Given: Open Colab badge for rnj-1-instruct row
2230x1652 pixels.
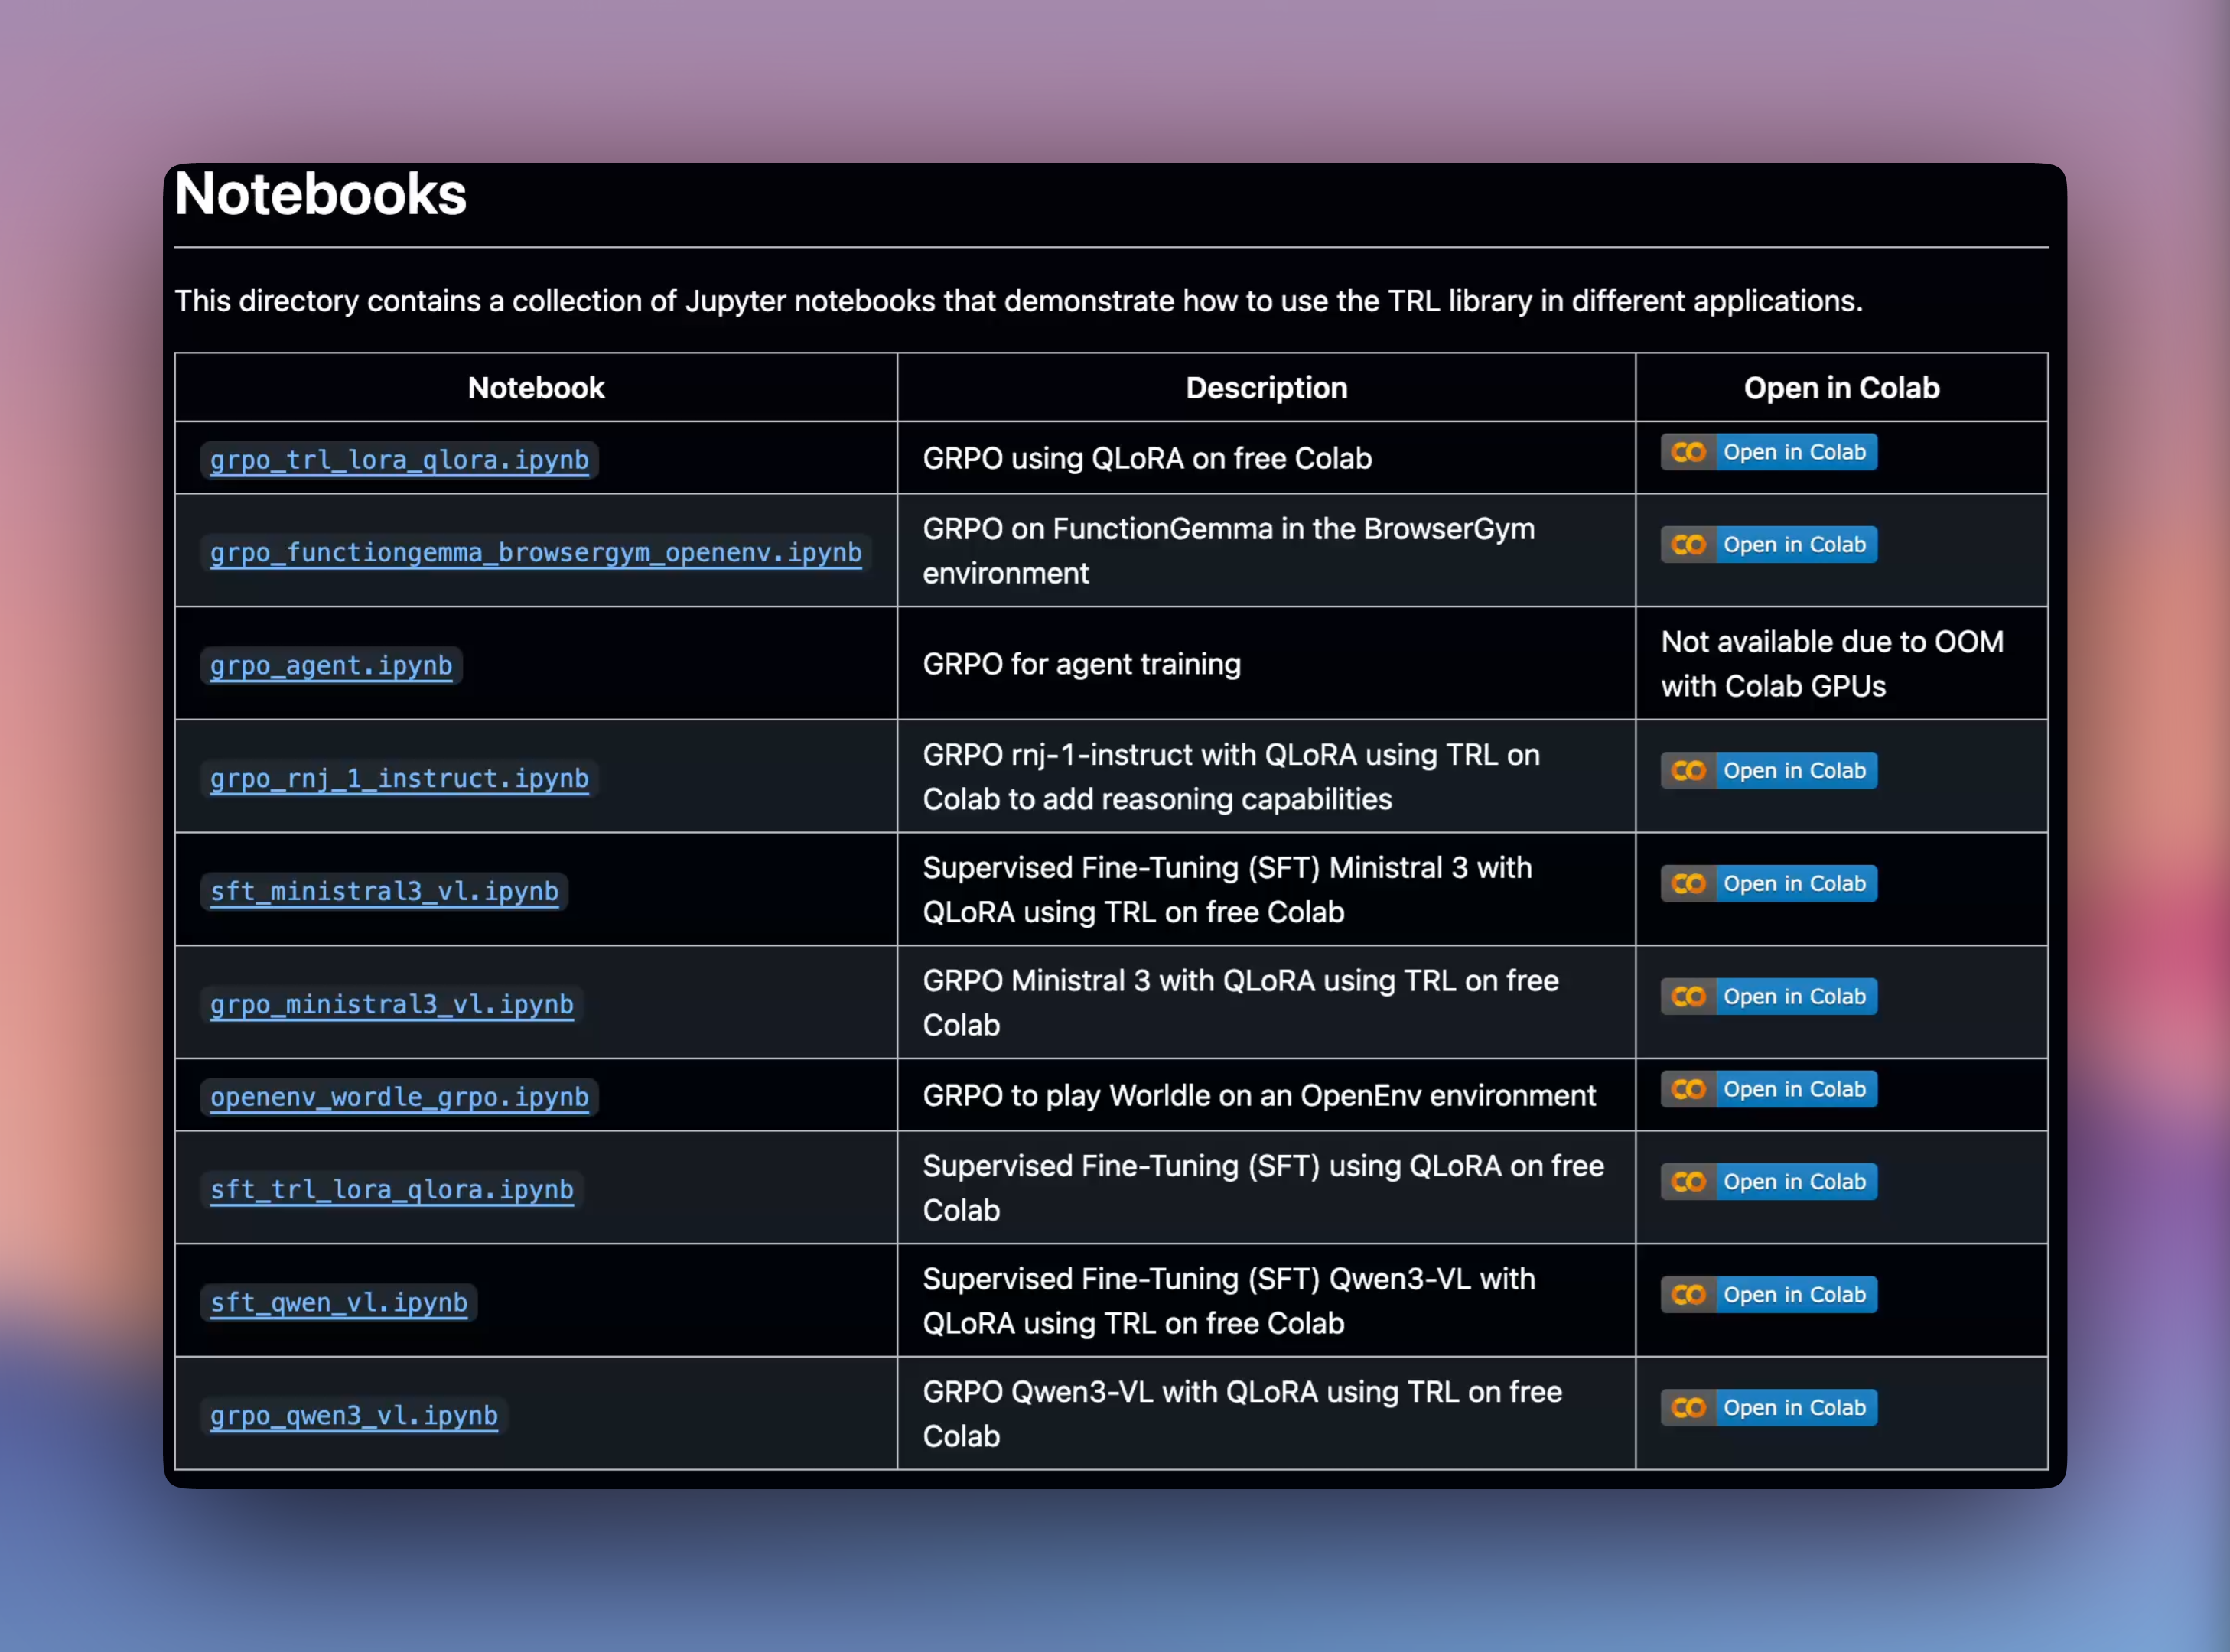Looking at the screenshot, I should tap(1768, 771).
